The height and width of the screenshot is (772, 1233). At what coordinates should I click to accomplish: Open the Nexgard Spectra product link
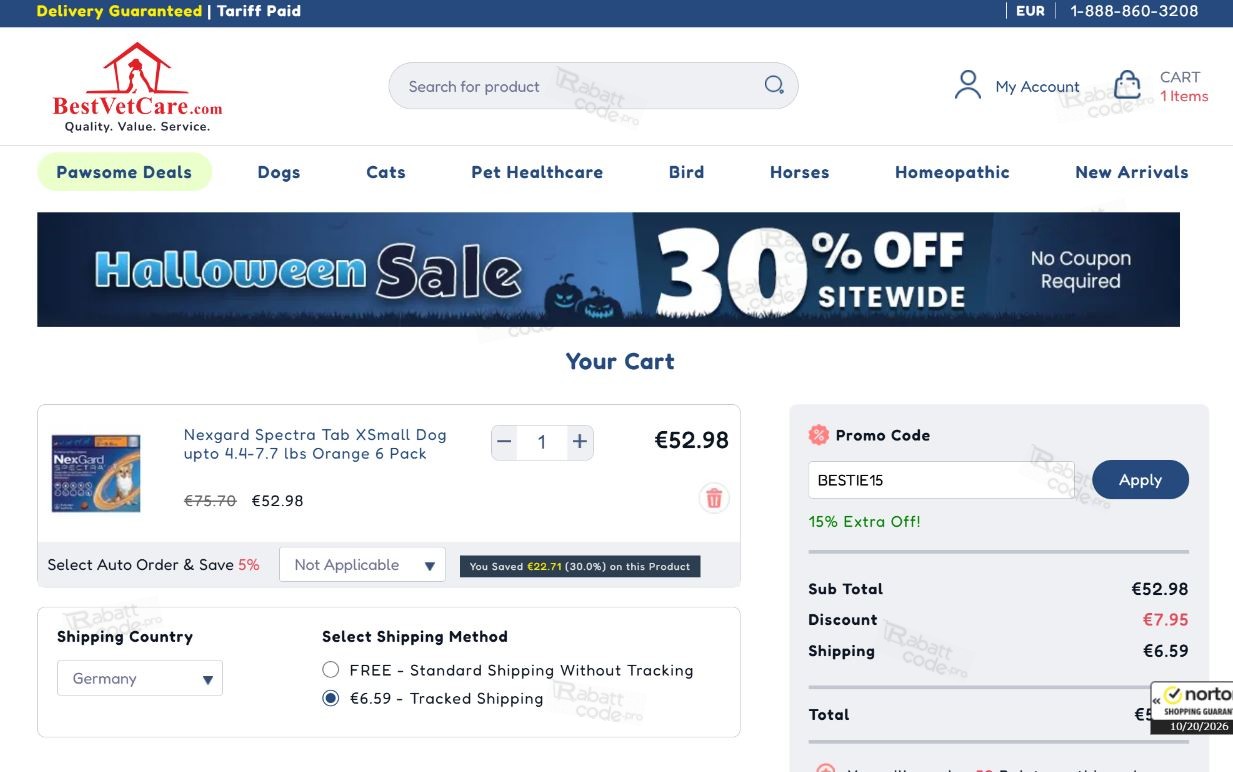[x=315, y=444]
